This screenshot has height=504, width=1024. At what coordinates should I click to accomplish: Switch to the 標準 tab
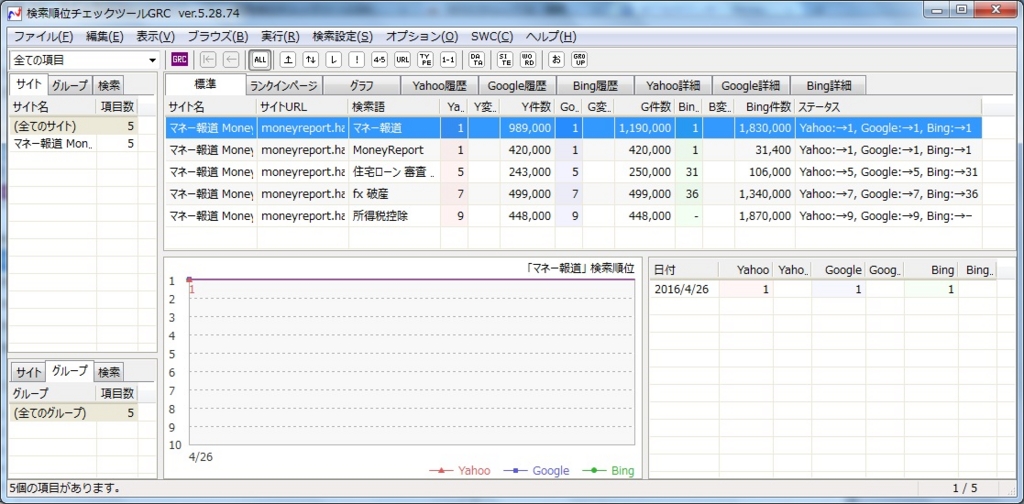point(205,84)
